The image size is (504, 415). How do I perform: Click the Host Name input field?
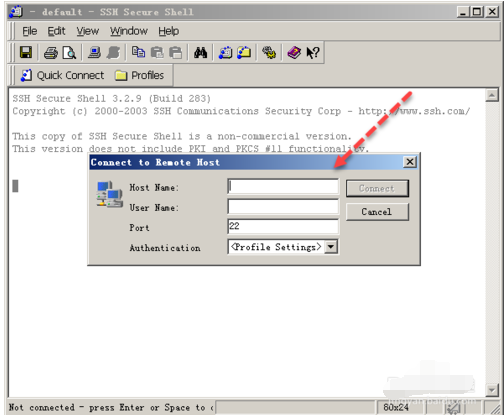283,186
